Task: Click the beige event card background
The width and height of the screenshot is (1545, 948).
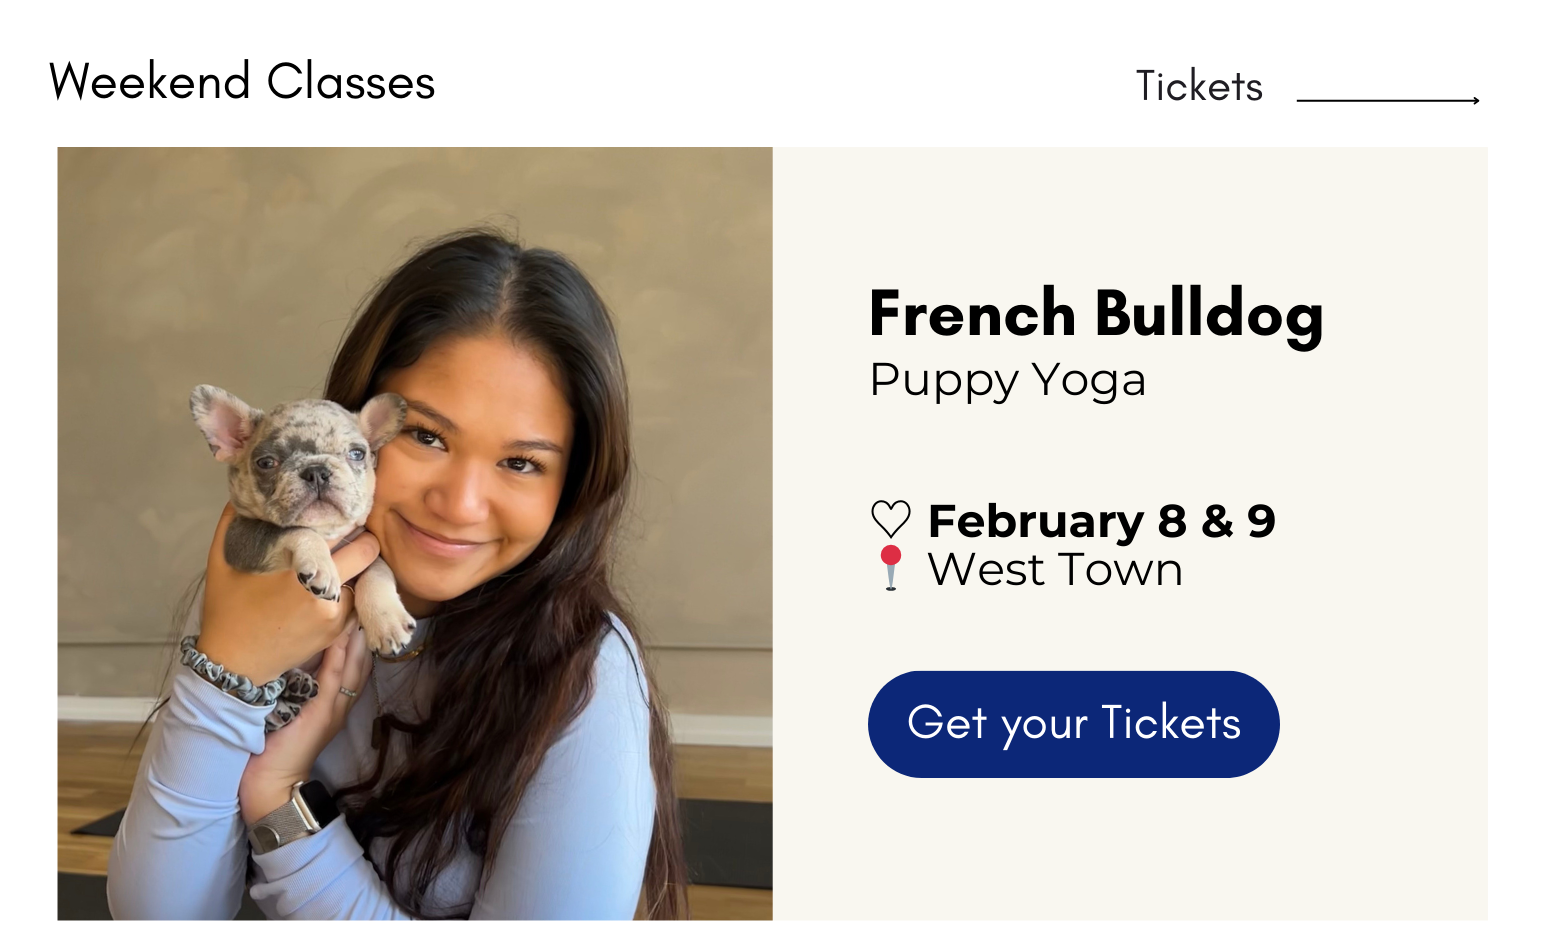Action: [x=1130, y=533]
